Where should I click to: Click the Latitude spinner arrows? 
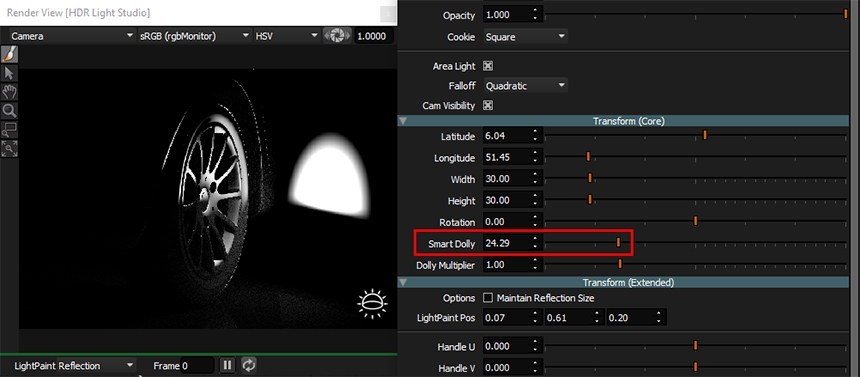tap(536, 136)
